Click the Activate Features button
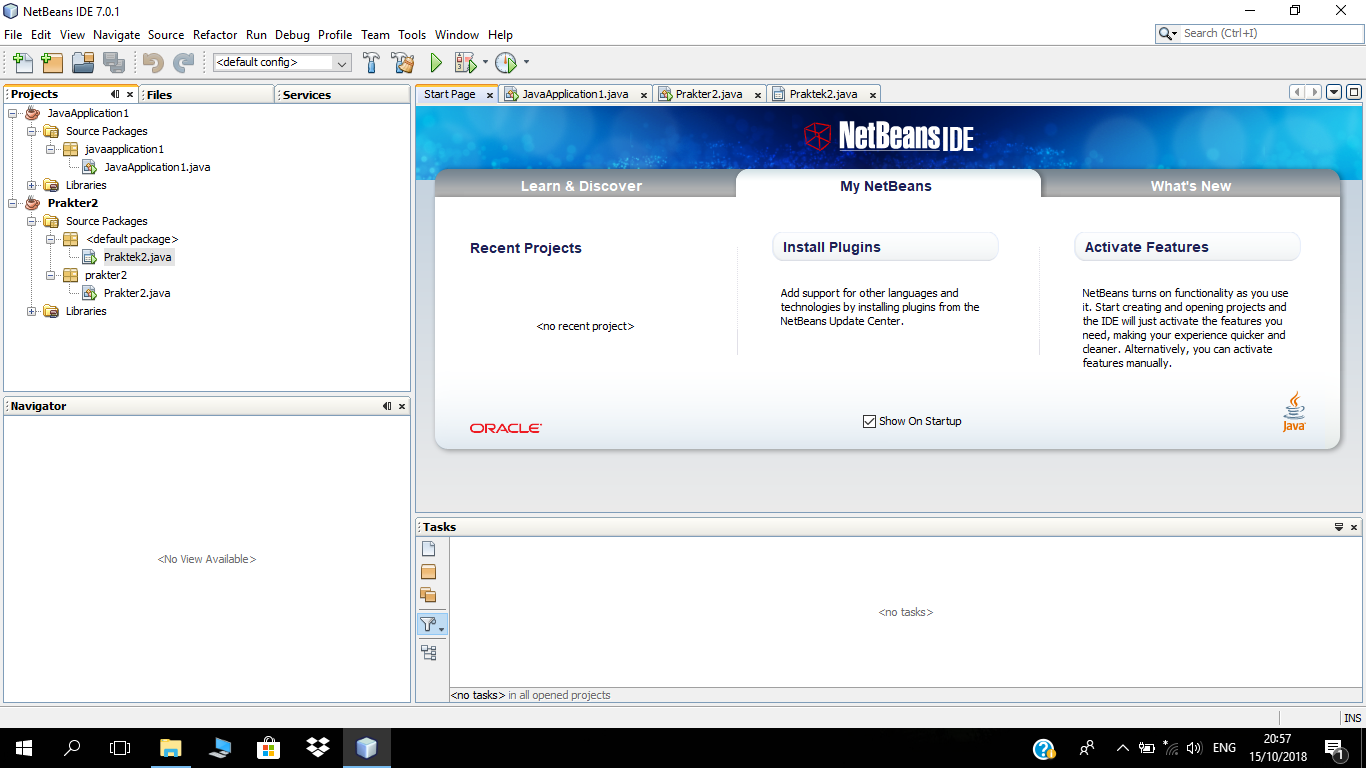Image resolution: width=1366 pixels, height=768 pixels. [1187, 247]
